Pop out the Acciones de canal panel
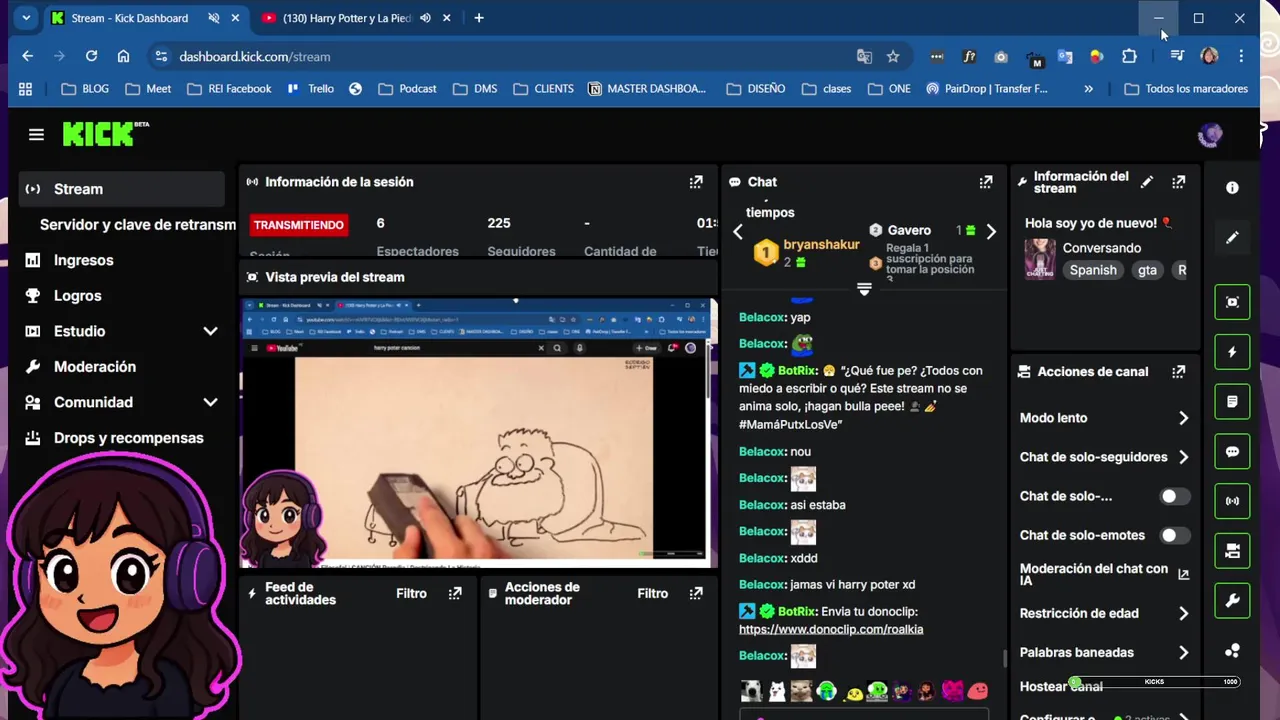The width and height of the screenshot is (1280, 720). click(1179, 372)
